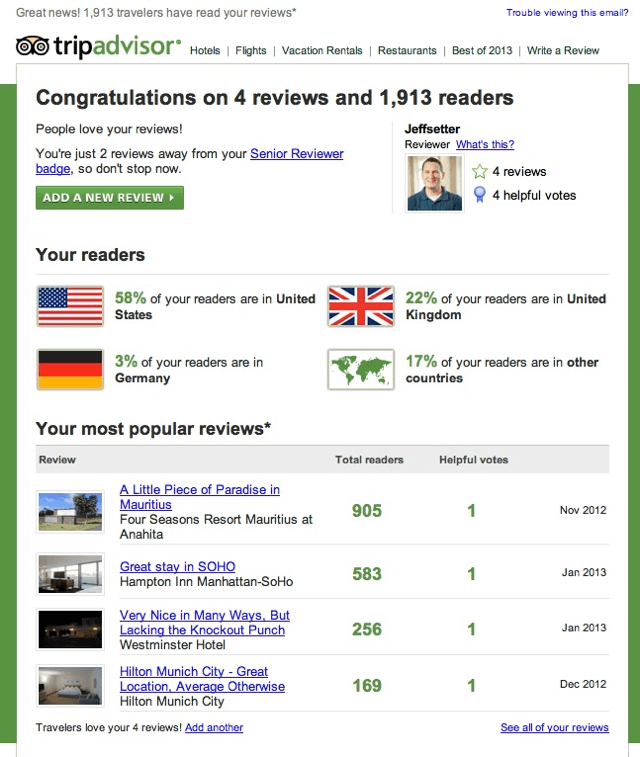Click the 256 total readers value
Image resolution: width=640 pixels, height=757 pixels.
366,629
